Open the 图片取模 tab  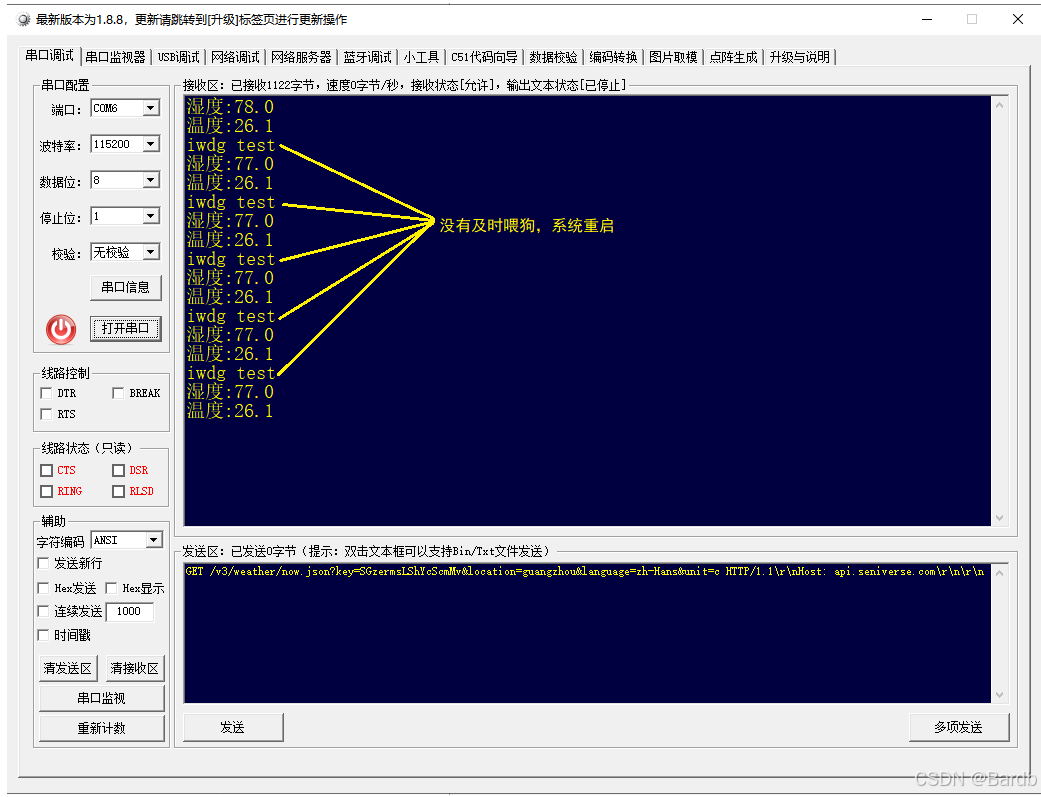[x=673, y=57]
